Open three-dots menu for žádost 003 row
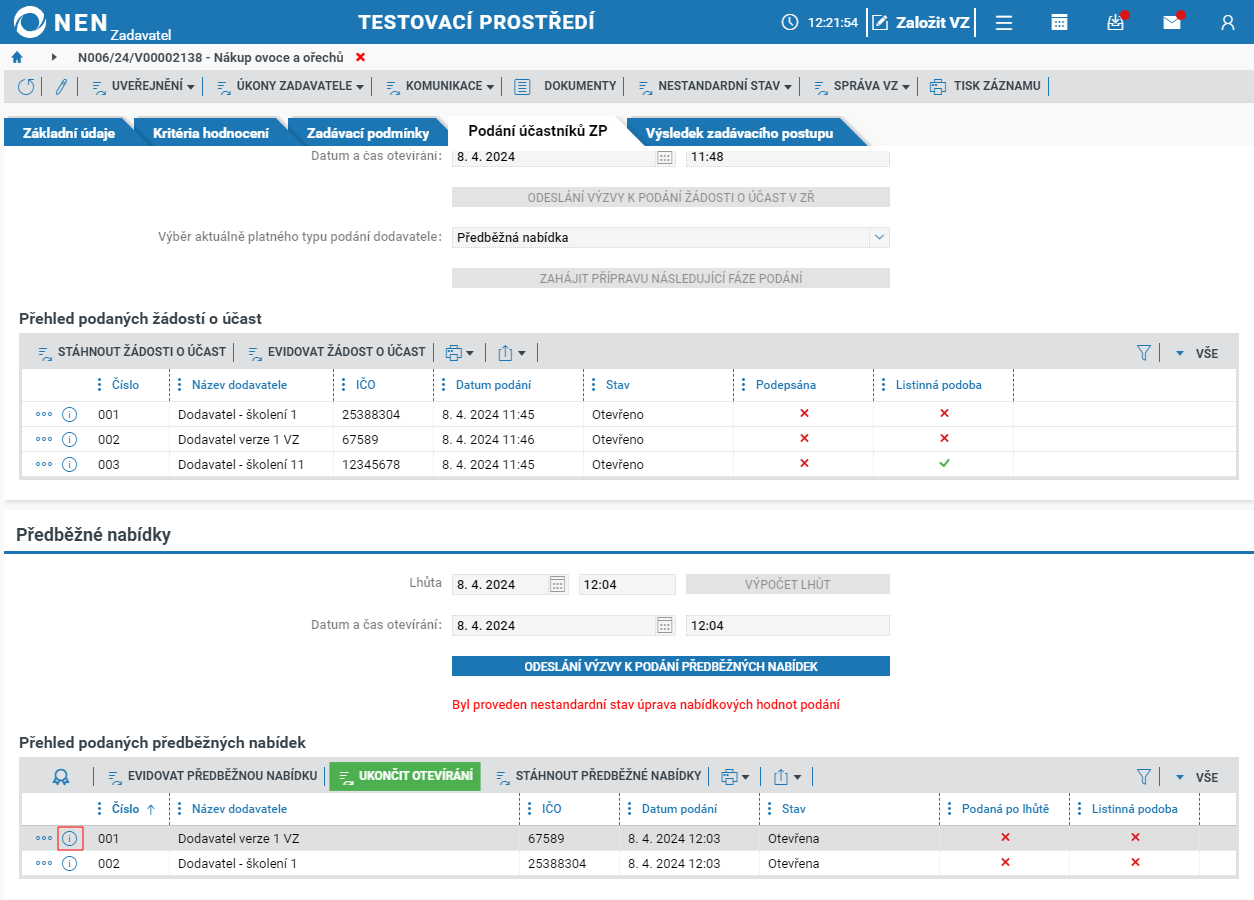 [x=43, y=464]
